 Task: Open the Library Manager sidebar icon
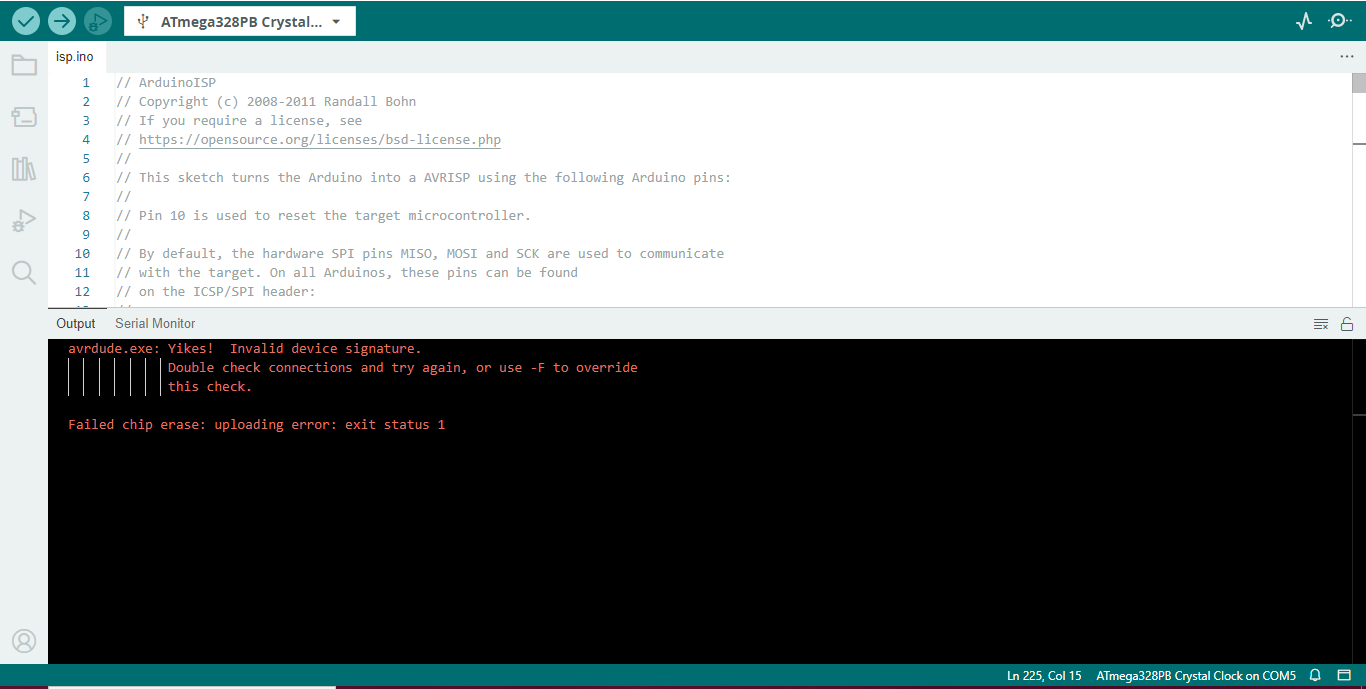pyautogui.click(x=24, y=168)
